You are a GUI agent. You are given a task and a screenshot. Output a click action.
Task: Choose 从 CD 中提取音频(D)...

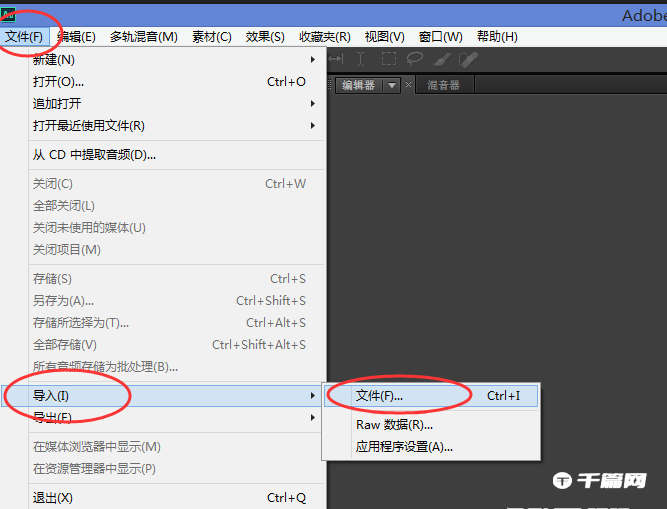(x=176, y=155)
